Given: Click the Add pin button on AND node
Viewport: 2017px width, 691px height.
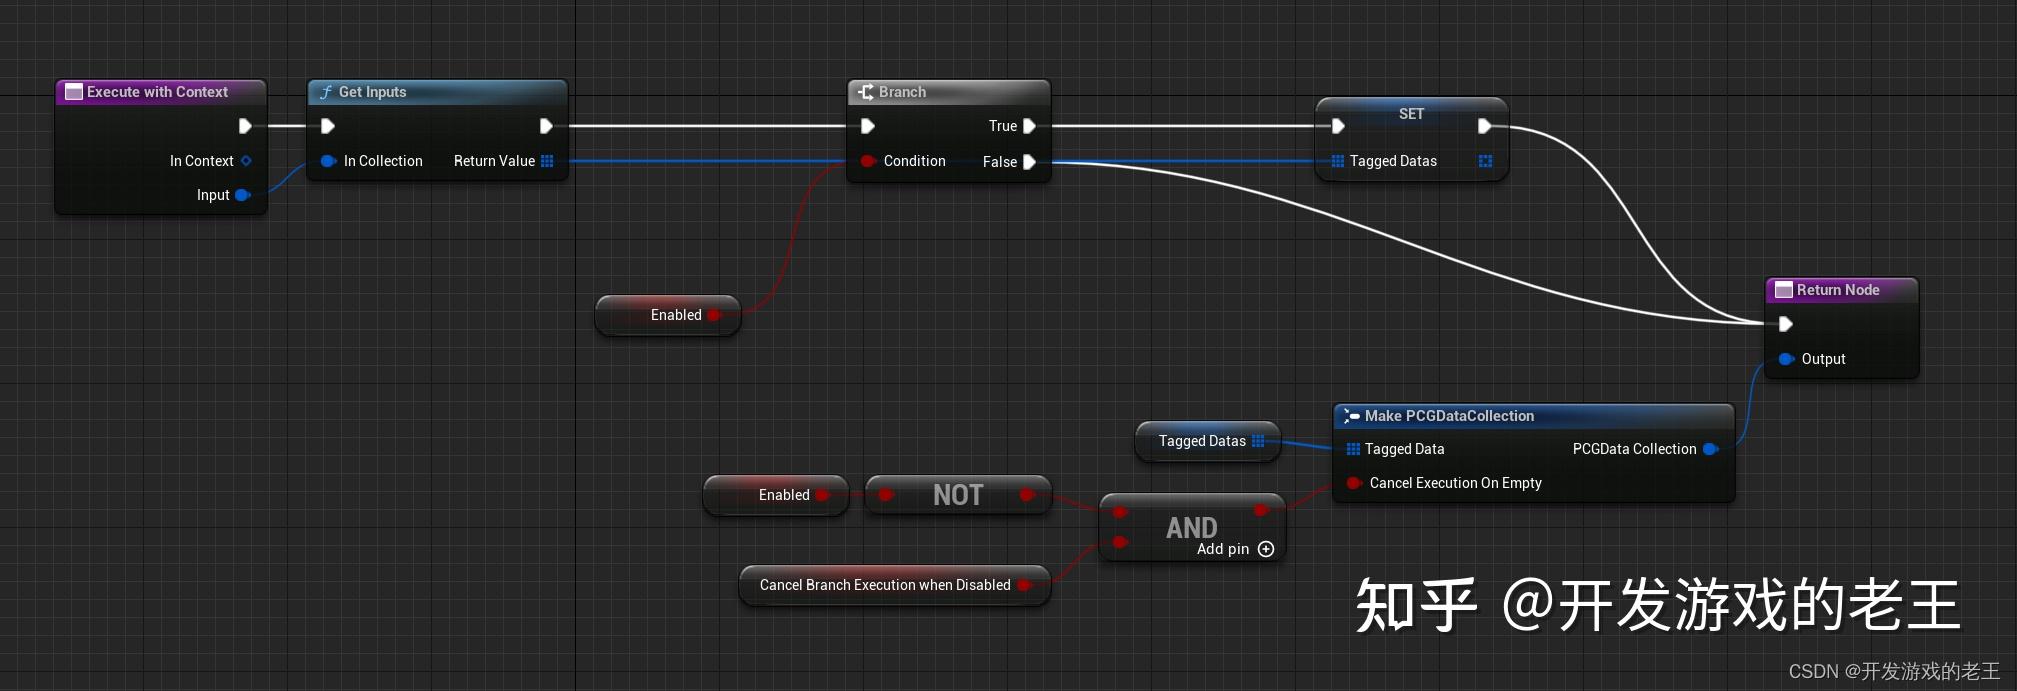Looking at the screenshot, I should click(x=1236, y=549).
